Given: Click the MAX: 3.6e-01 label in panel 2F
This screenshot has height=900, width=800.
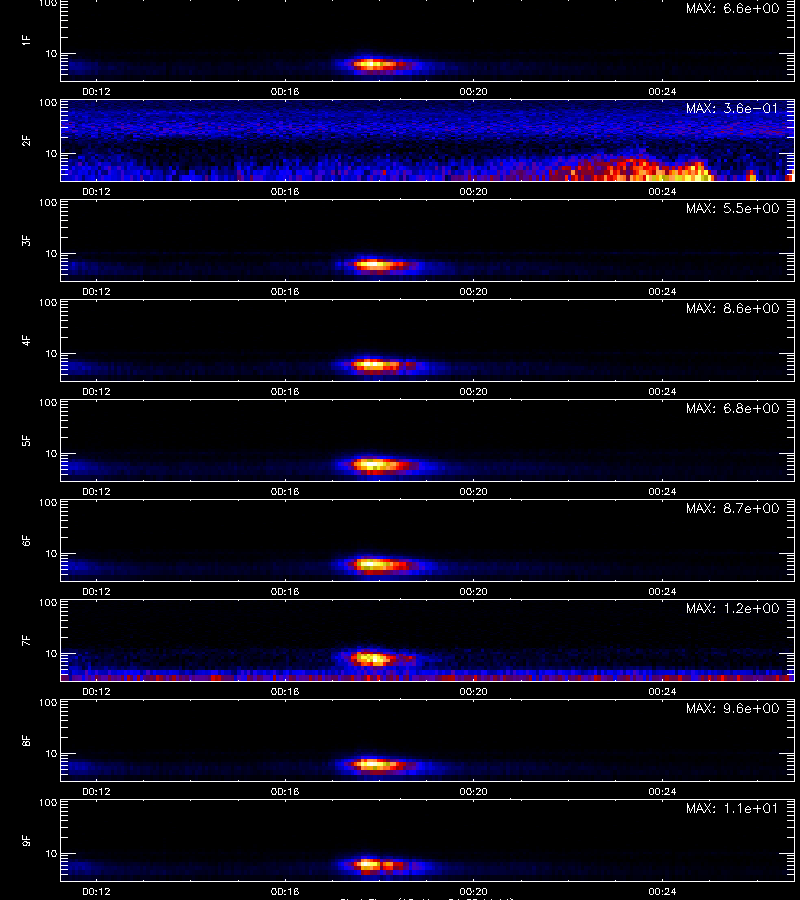Looking at the screenshot, I should [732, 108].
